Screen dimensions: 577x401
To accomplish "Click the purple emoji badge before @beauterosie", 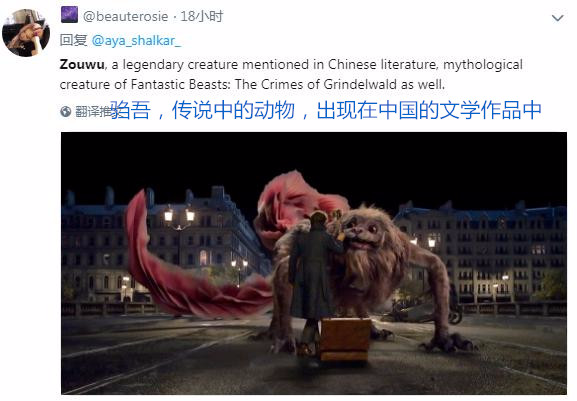I will [69, 15].
